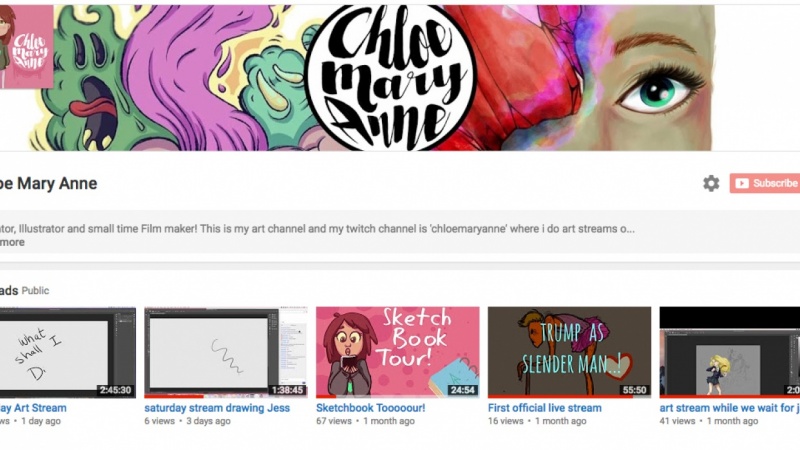Open the 'Sketchbook Tooooour!' video title
This screenshot has height=450, width=800.
click(370, 408)
